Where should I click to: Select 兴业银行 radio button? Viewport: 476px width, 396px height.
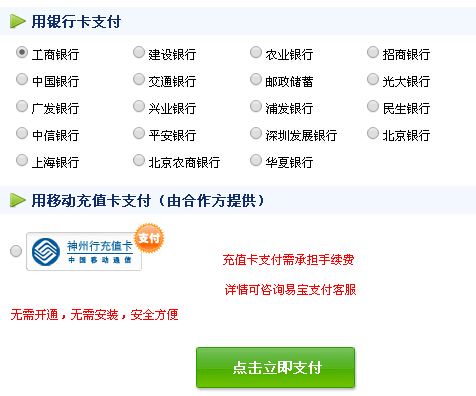pyautogui.click(x=139, y=107)
